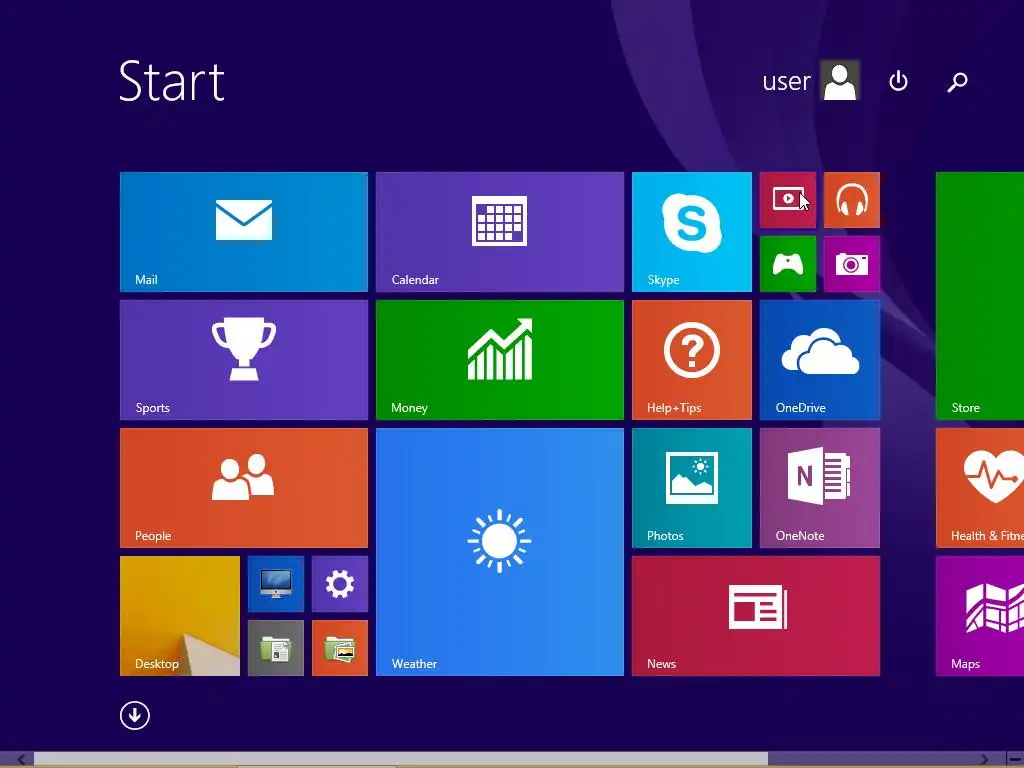Open the This PC monitor tile
Image resolution: width=1024 pixels, height=768 pixels.
(276, 584)
